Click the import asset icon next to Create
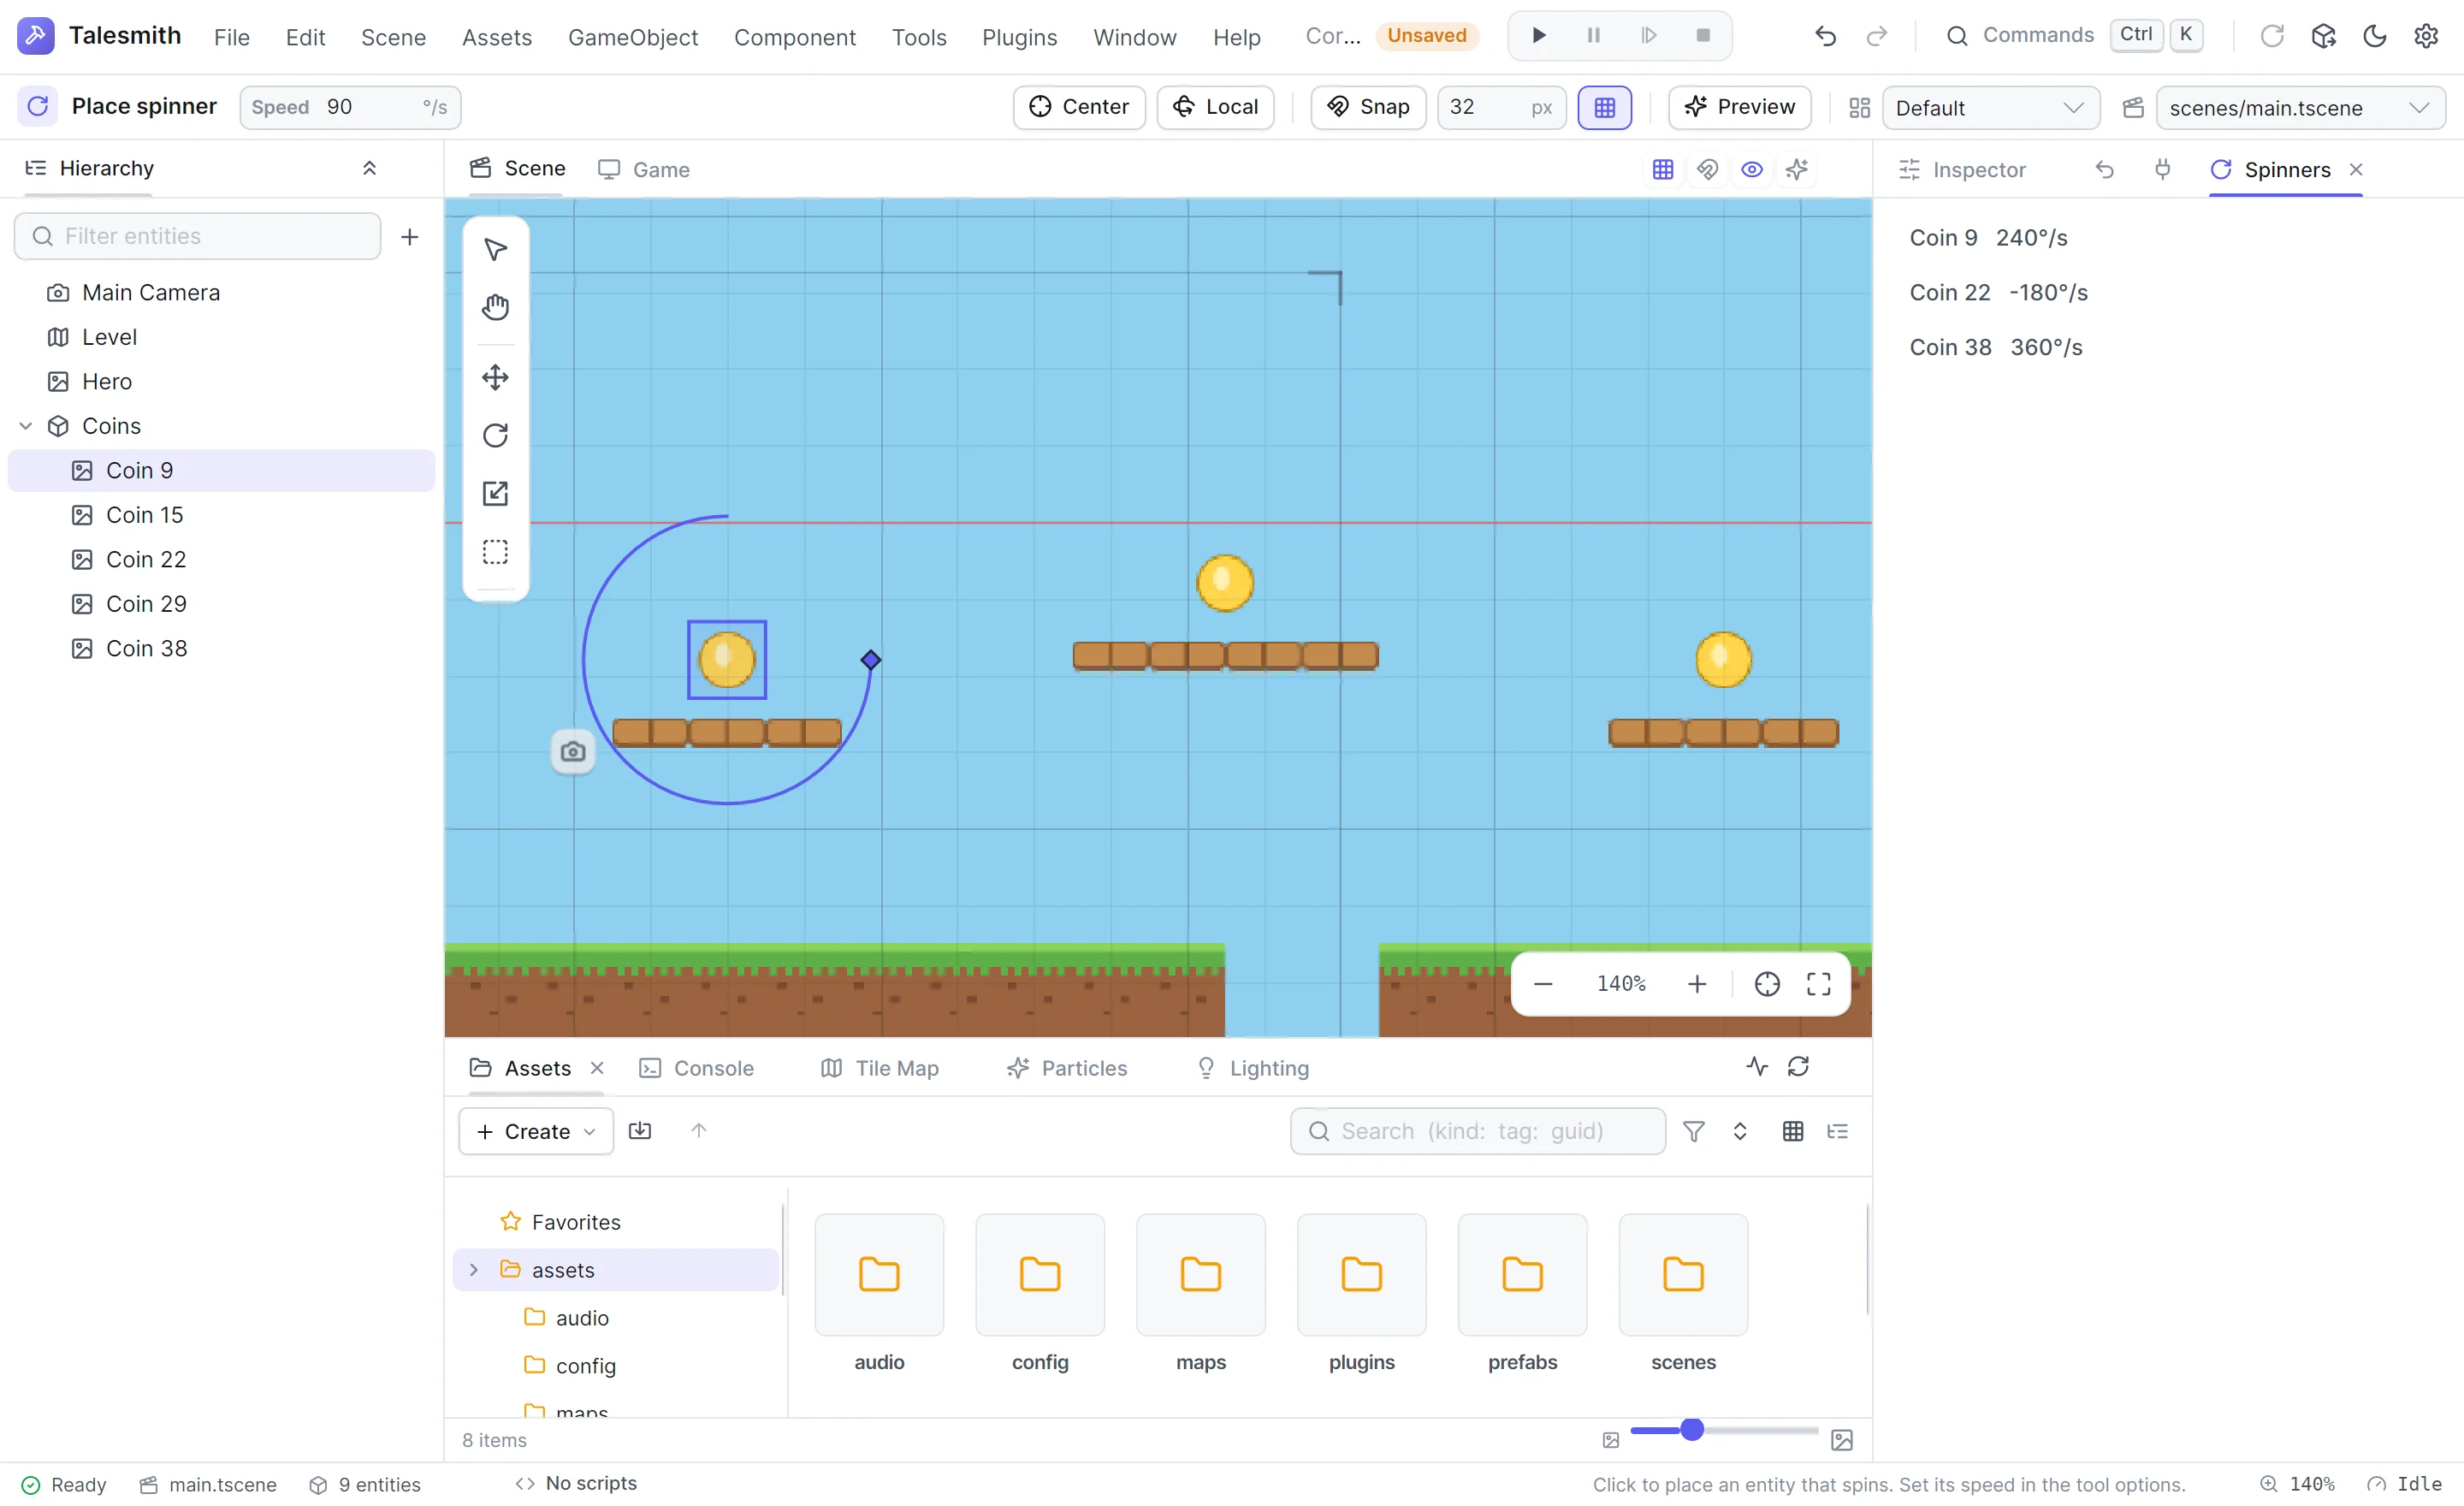The height and width of the screenshot is (1506, 2464). 640,1131
